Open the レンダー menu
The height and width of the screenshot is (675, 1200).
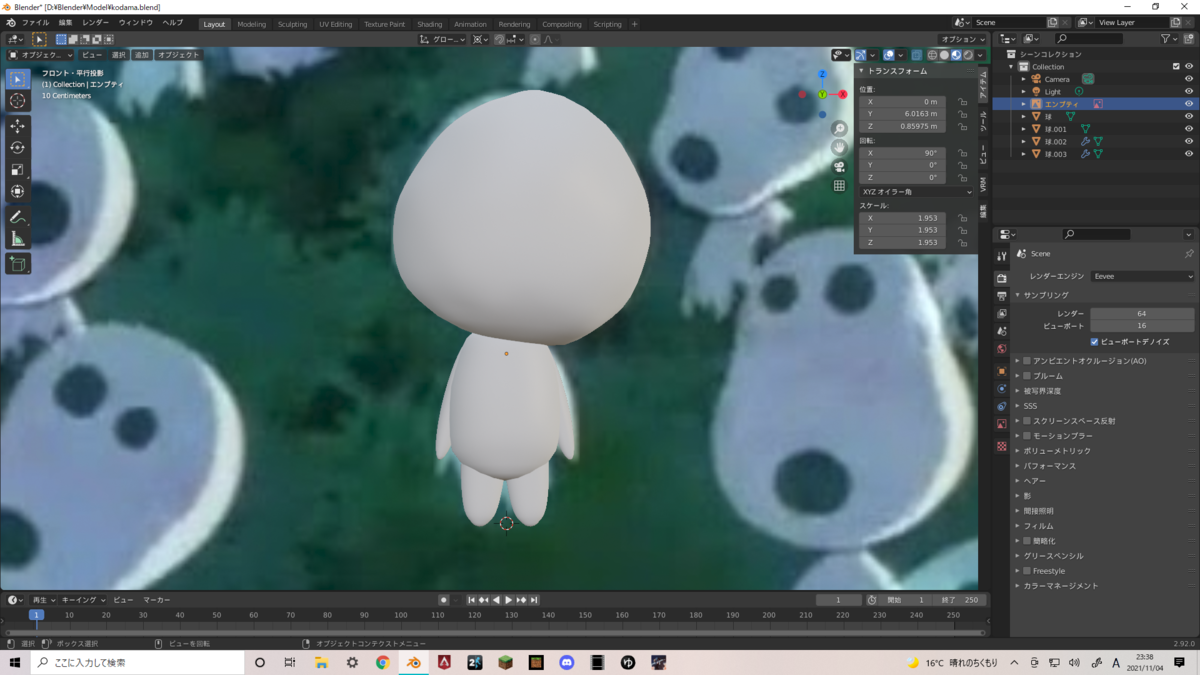pyautogui.click(x=96, y=23)
